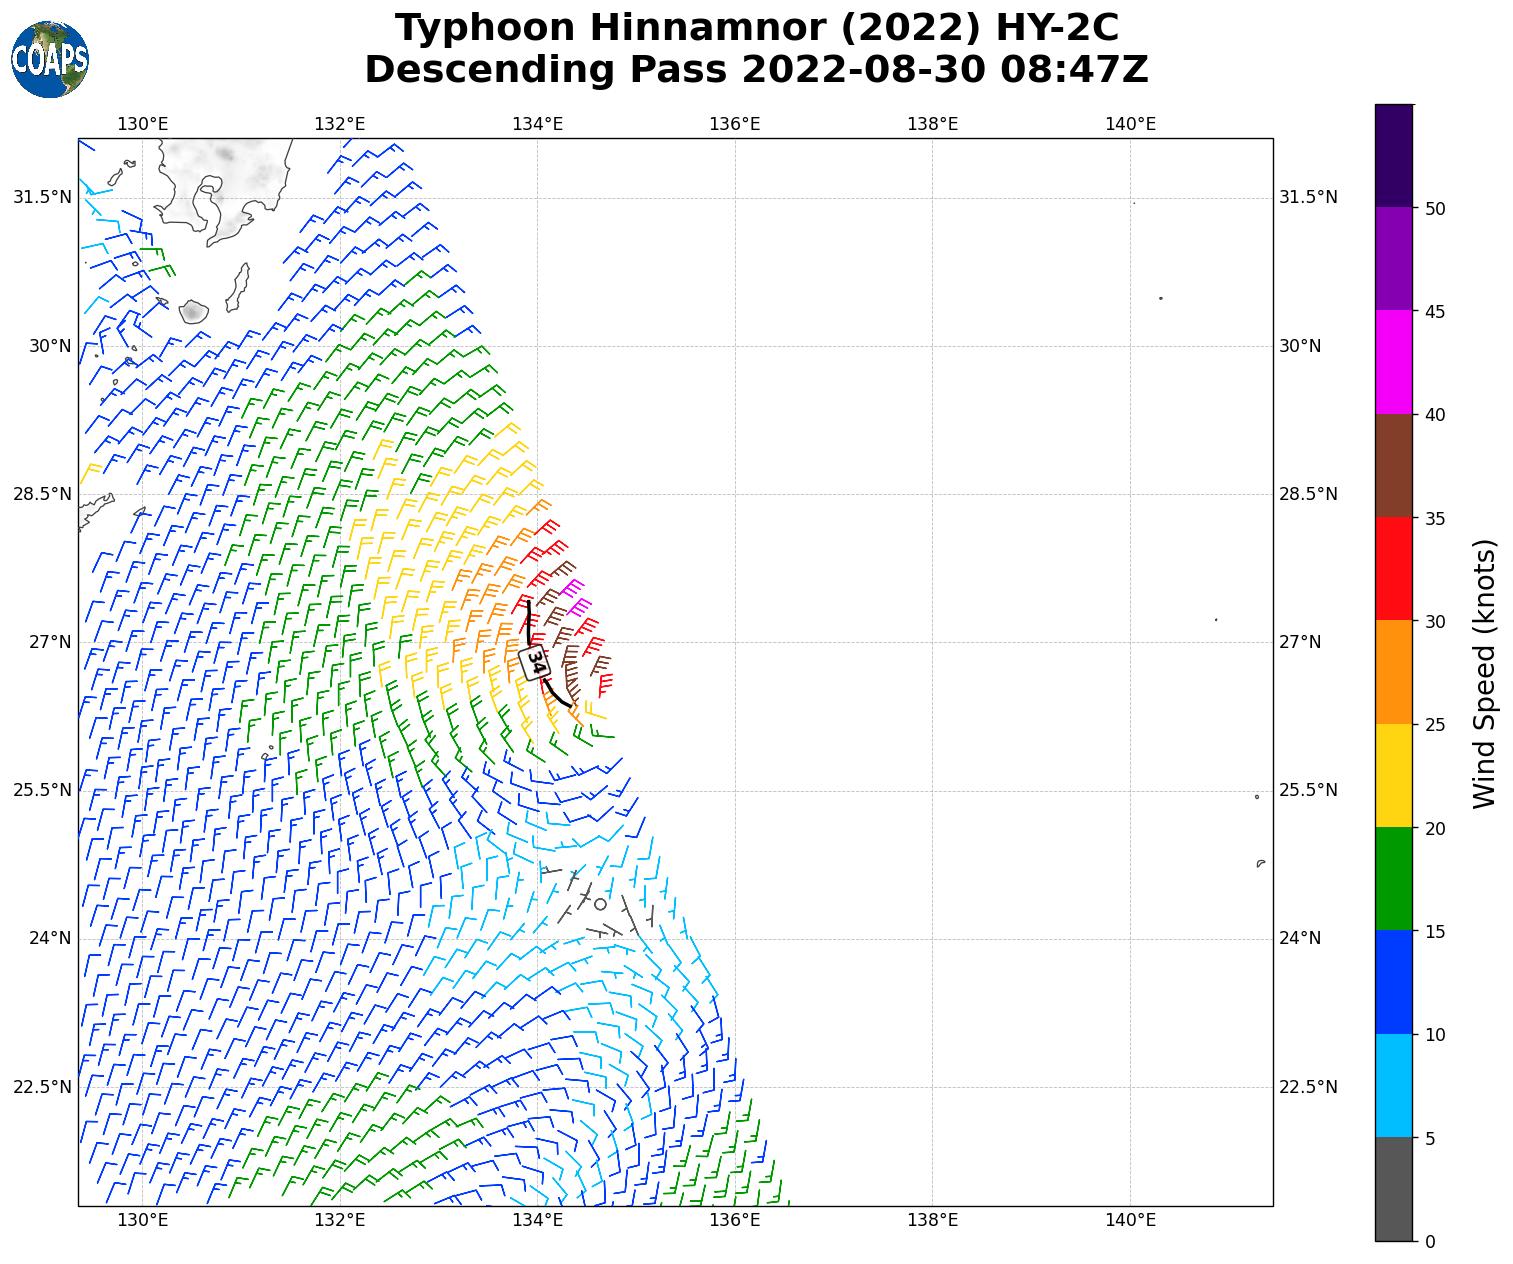Click the COAPS globe logo
The image size is (1513, 1264).
click(50, 59)
